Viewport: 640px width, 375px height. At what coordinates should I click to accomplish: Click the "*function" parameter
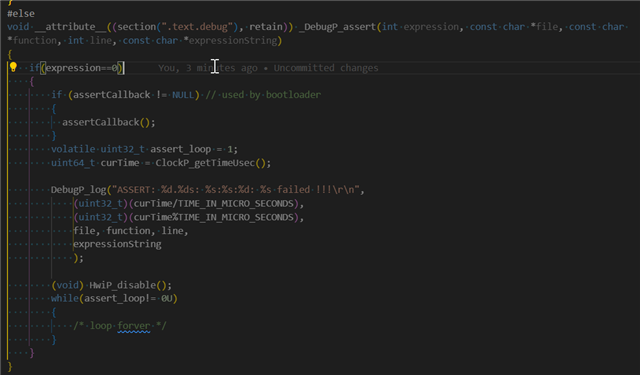click(33, 40)
